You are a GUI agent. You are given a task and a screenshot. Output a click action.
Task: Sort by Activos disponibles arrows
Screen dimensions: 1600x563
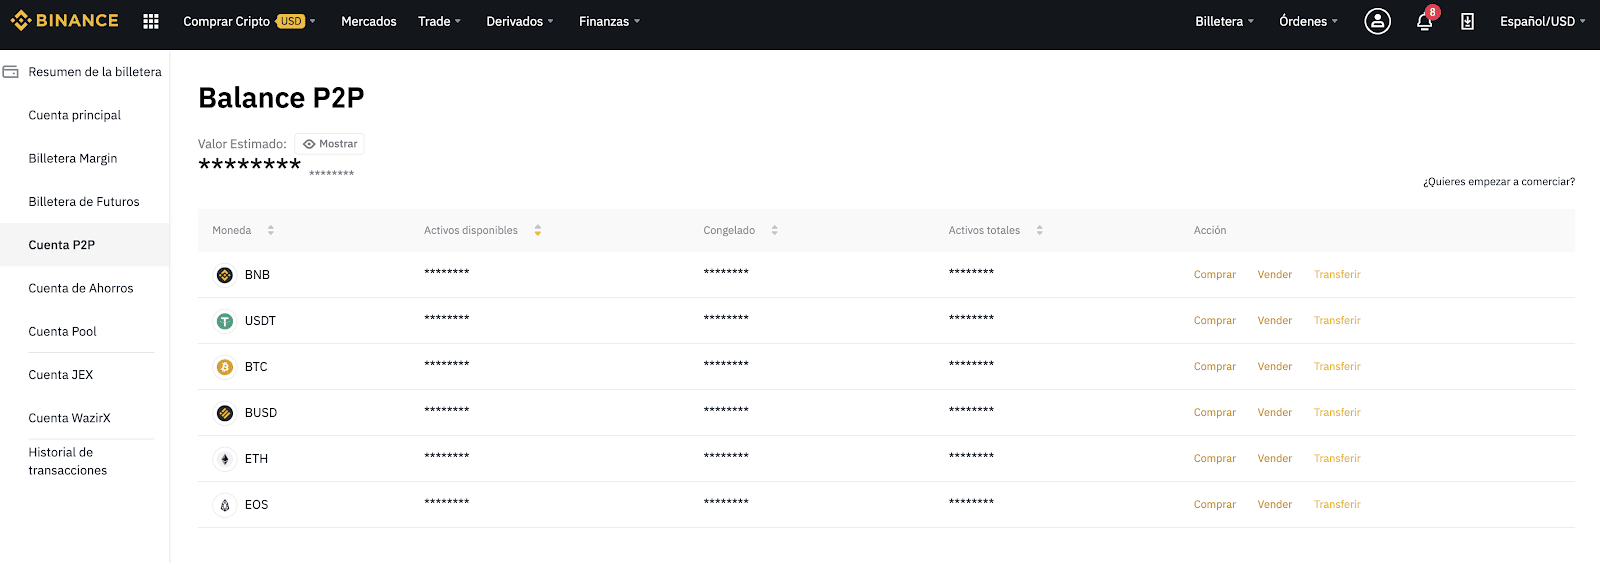[538, 230]
